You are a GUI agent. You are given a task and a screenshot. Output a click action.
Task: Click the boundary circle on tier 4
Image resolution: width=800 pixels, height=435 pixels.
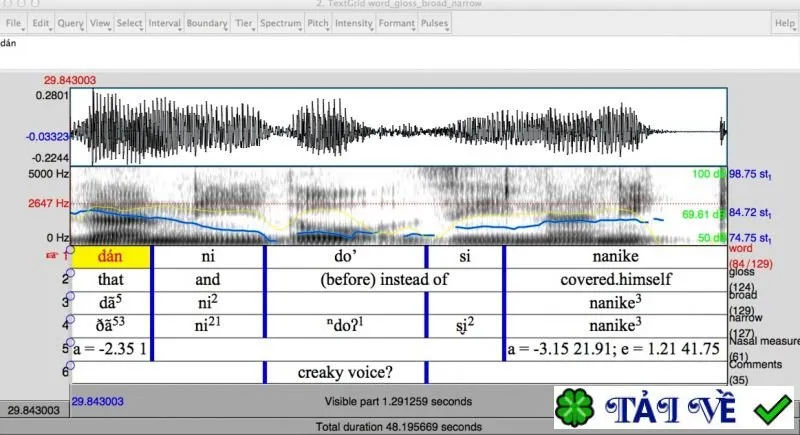(x=70, y=319)
